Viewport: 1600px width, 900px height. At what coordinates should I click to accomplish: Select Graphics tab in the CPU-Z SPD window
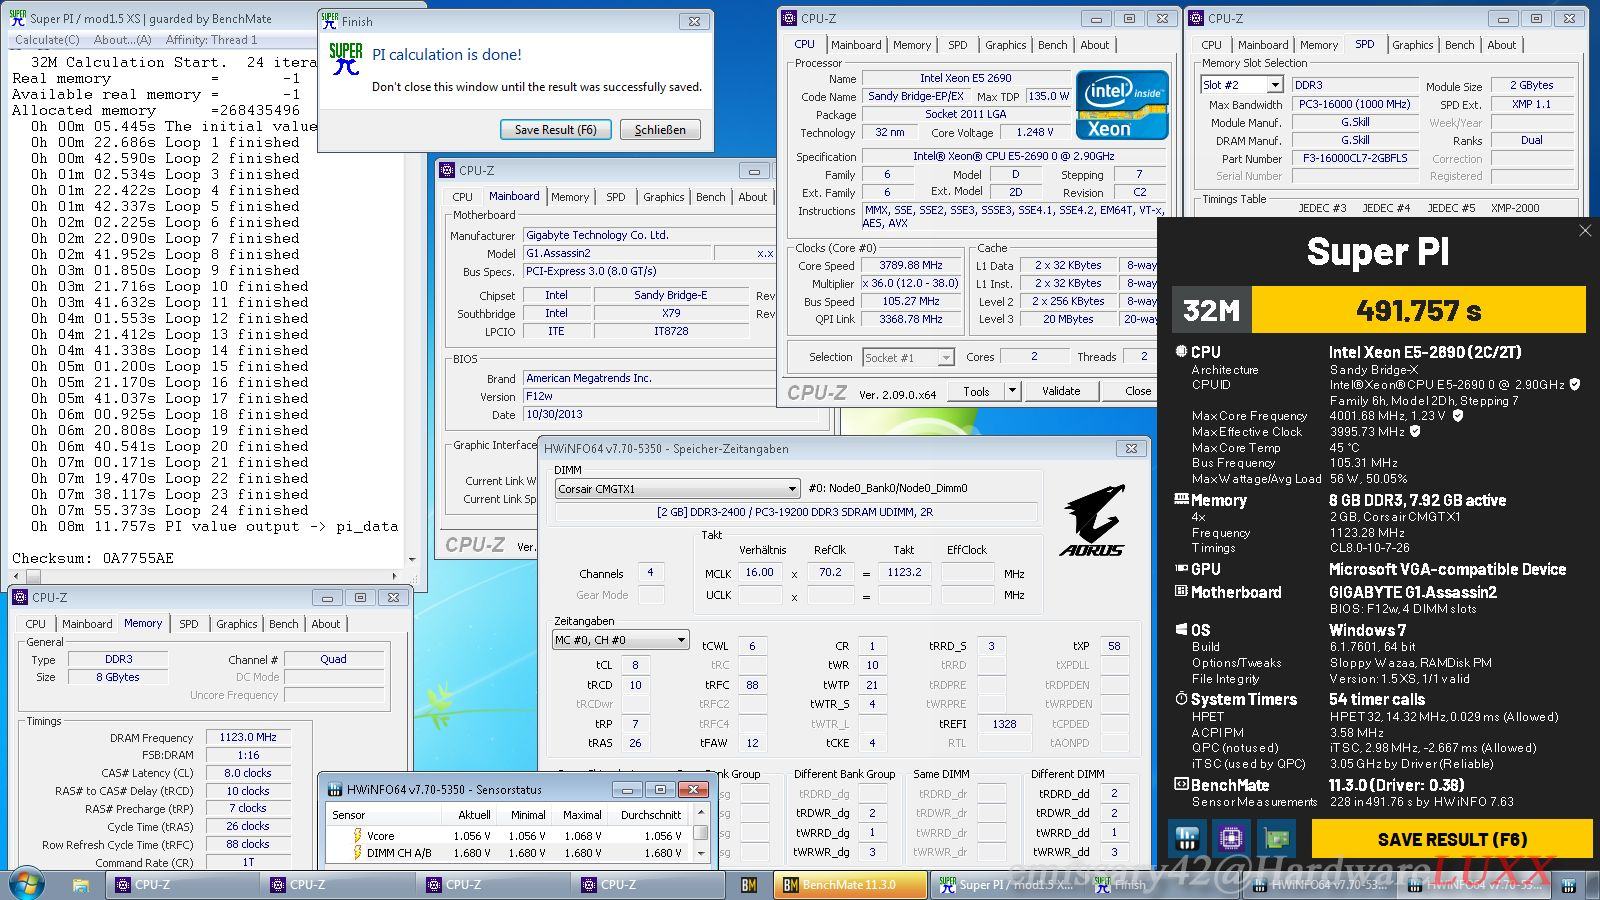pos(1412,45)
